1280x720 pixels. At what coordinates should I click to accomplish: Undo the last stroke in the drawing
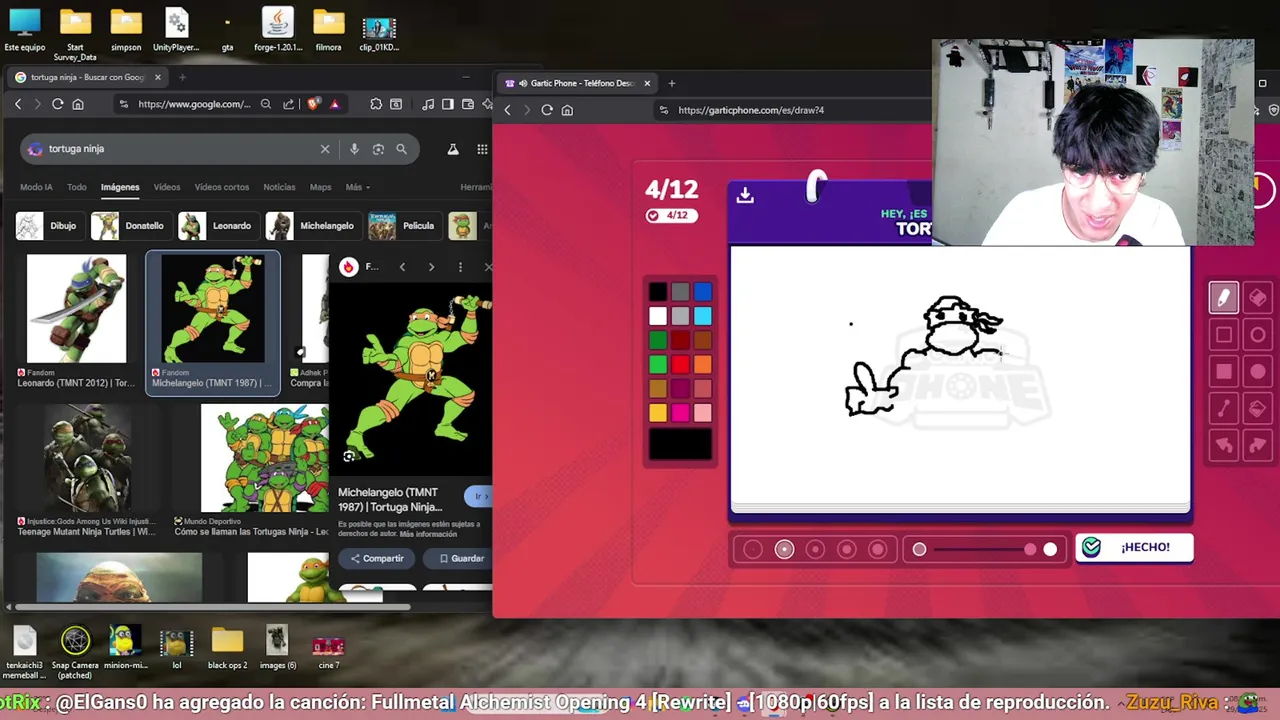click(1223, 445)
